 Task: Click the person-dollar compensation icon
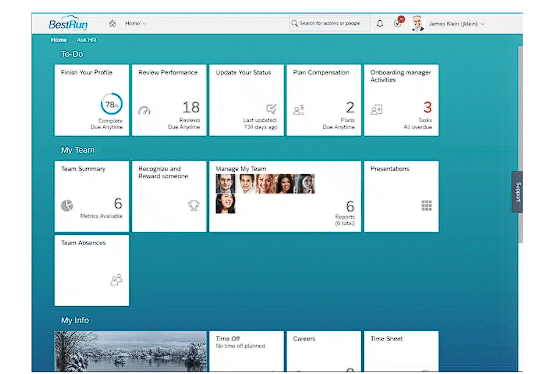coord(299,110)
